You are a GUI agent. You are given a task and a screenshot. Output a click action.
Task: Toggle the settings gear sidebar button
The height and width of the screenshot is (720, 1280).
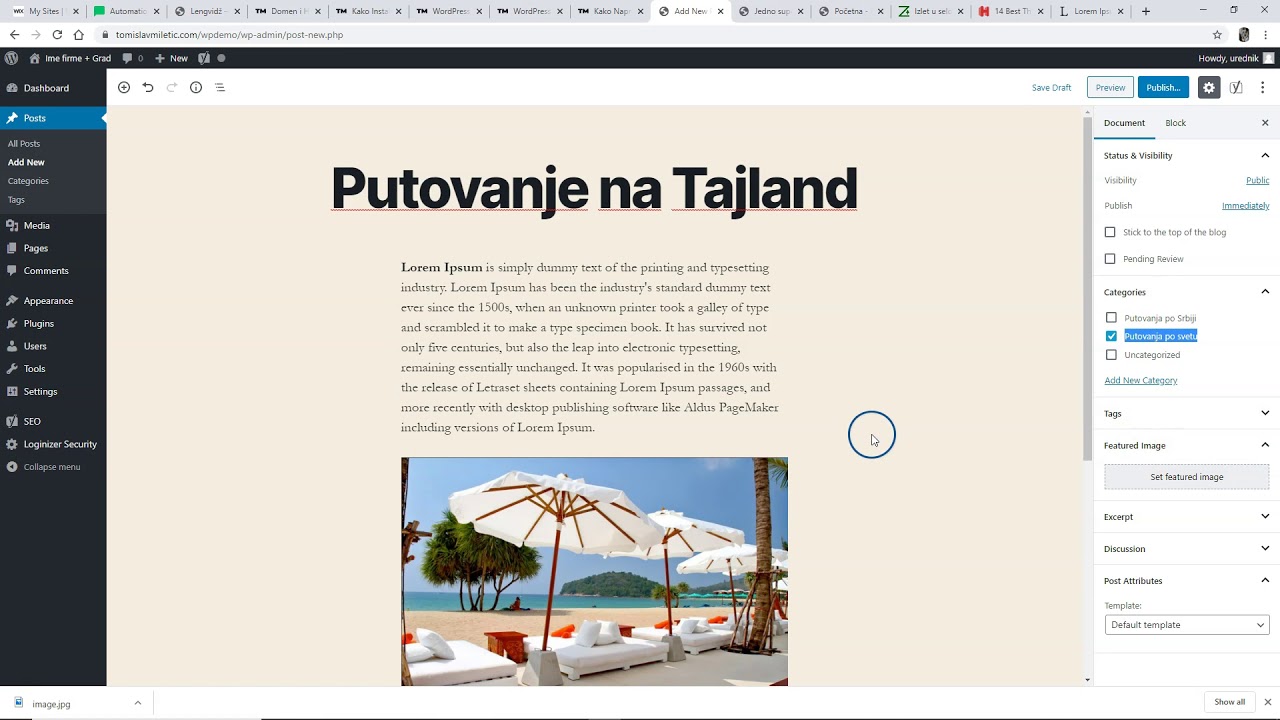1209,87
